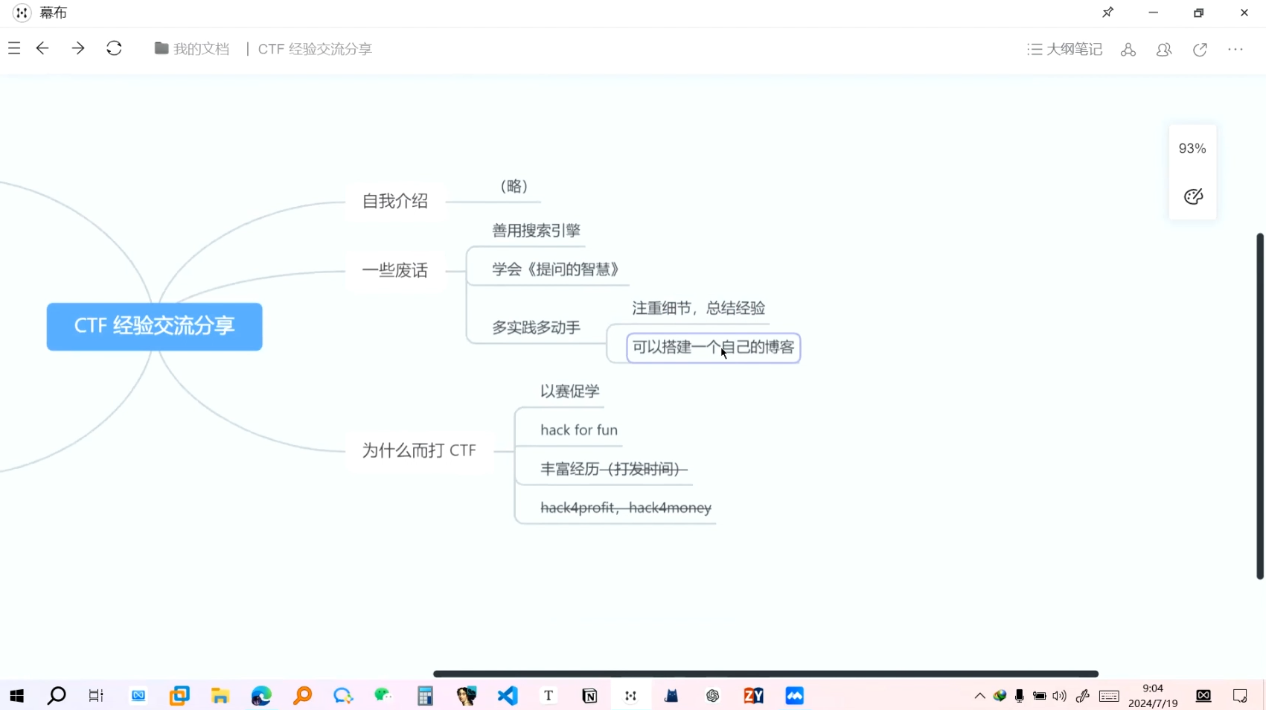The width and height of the screenshot is (1266, 710).
Task: Open the 我的文档 folder breadcrumb
Action: tap(192, 49)
